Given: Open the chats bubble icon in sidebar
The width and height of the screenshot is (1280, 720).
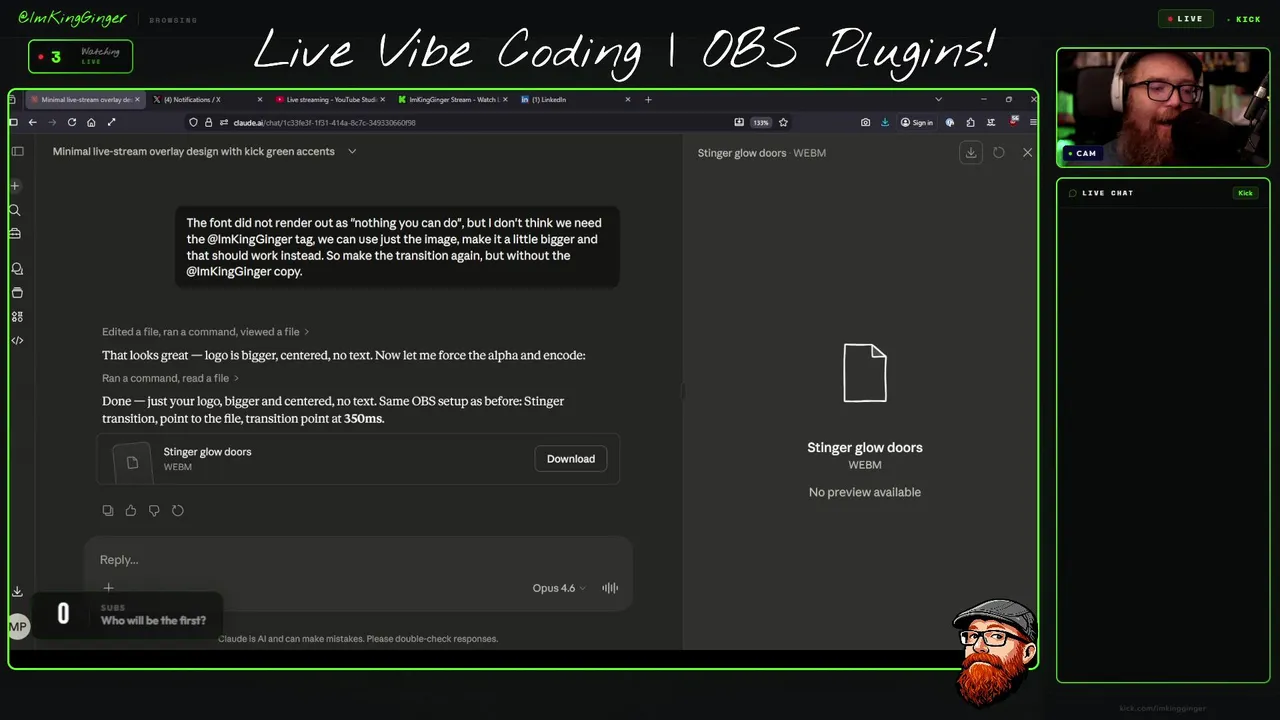Looking at the screenshot, I should coord(17,269).
